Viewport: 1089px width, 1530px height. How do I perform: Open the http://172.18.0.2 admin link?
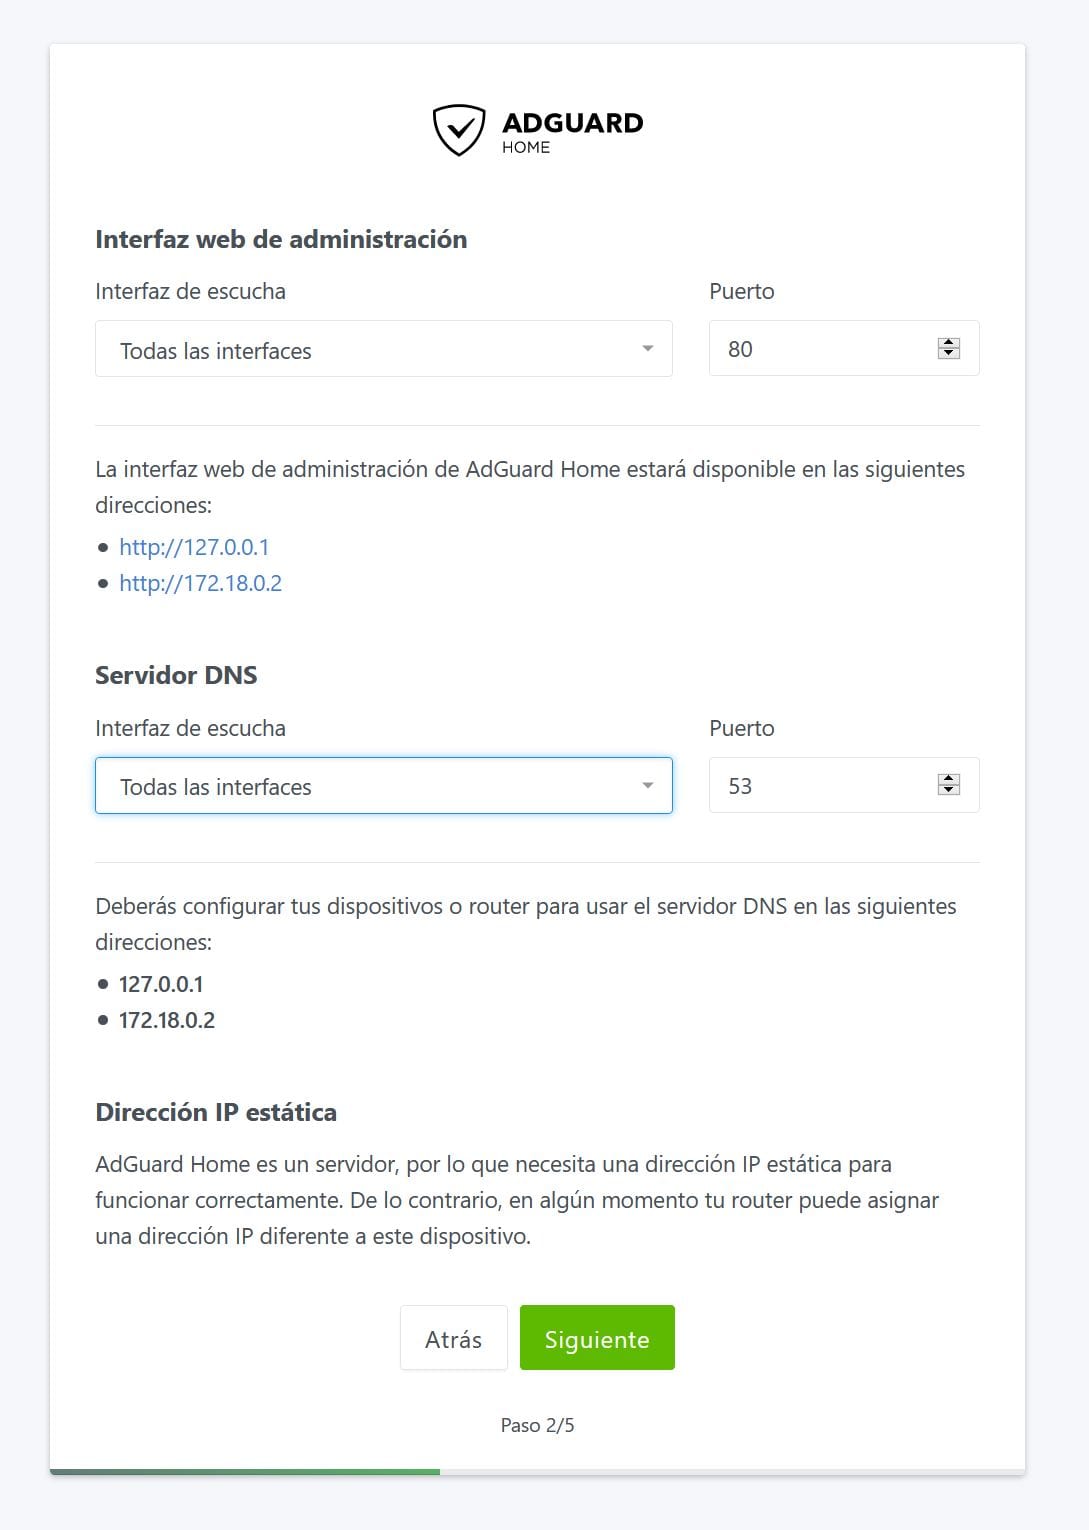pyautogui.click(x=200, y=583)
